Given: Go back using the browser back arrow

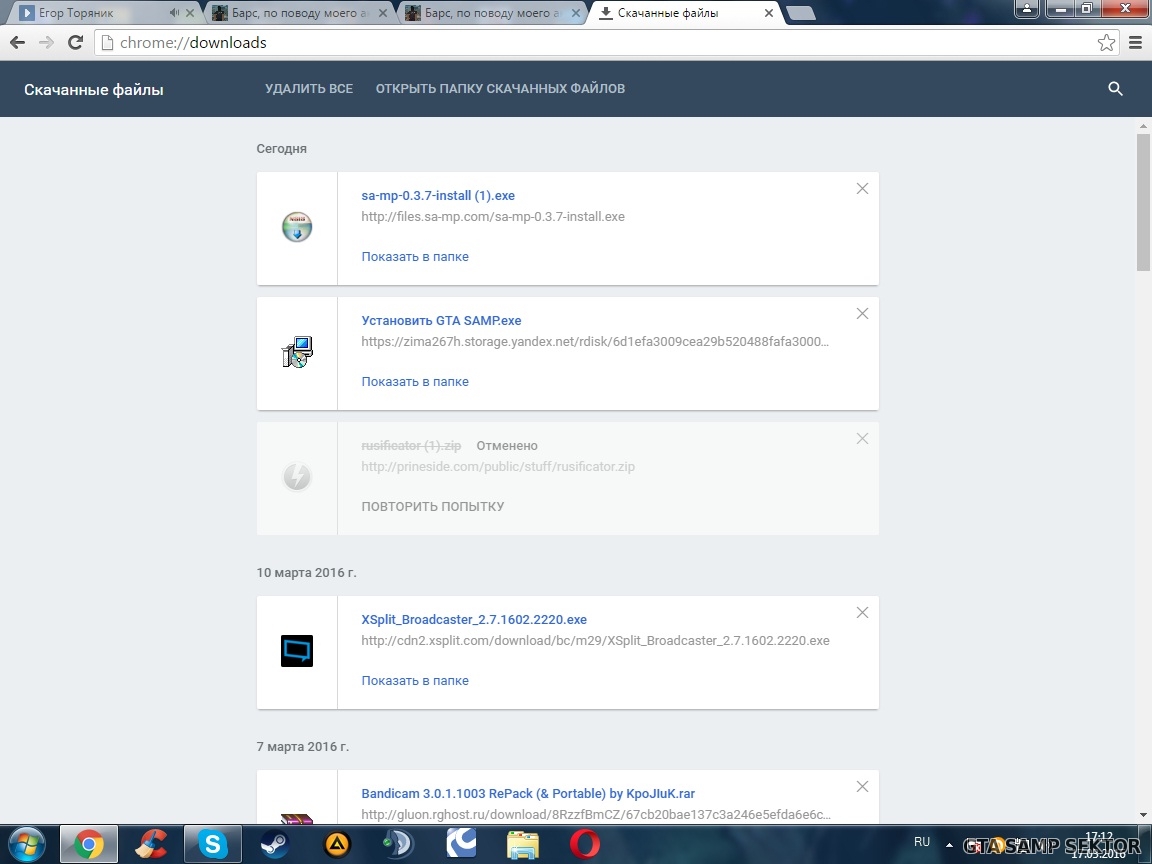Looking at the screenshot, I should click(x=17, y=43).
